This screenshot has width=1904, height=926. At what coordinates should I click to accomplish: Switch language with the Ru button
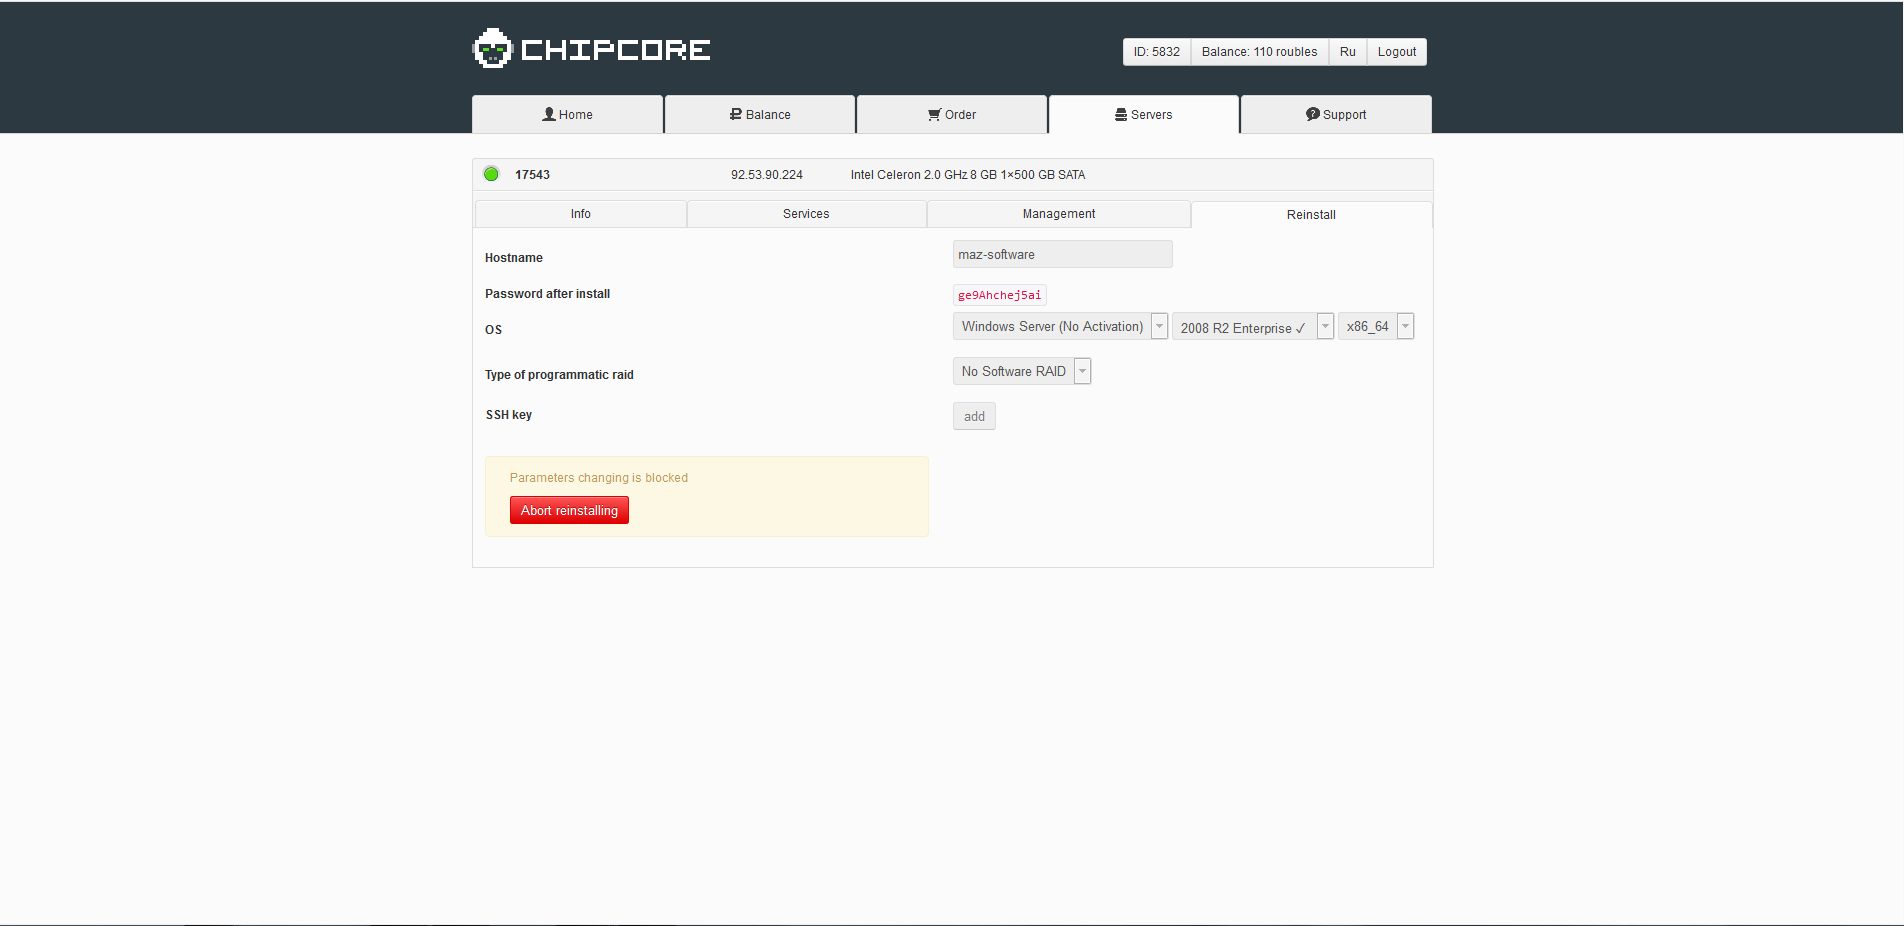tap(1347, 52)
